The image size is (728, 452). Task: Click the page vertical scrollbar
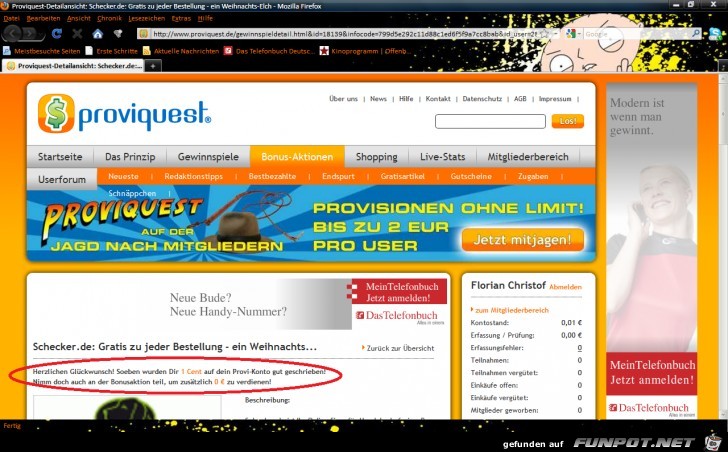[723, 246]
